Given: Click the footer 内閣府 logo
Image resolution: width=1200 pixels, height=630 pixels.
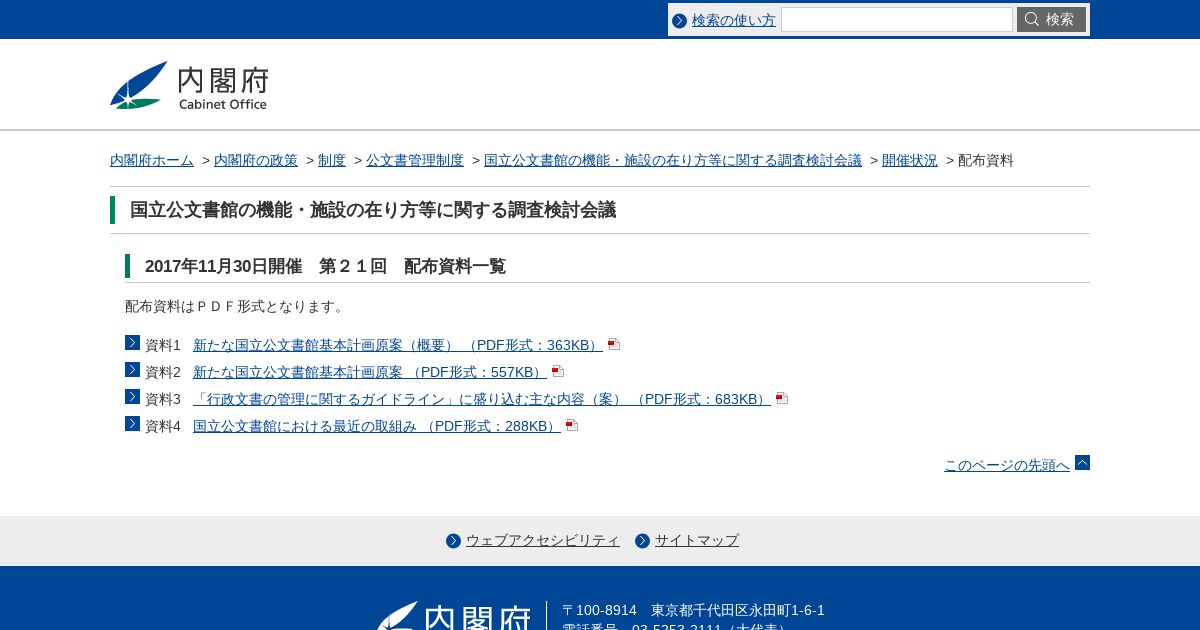Looking at the screenshot, I should coord(454,616).
